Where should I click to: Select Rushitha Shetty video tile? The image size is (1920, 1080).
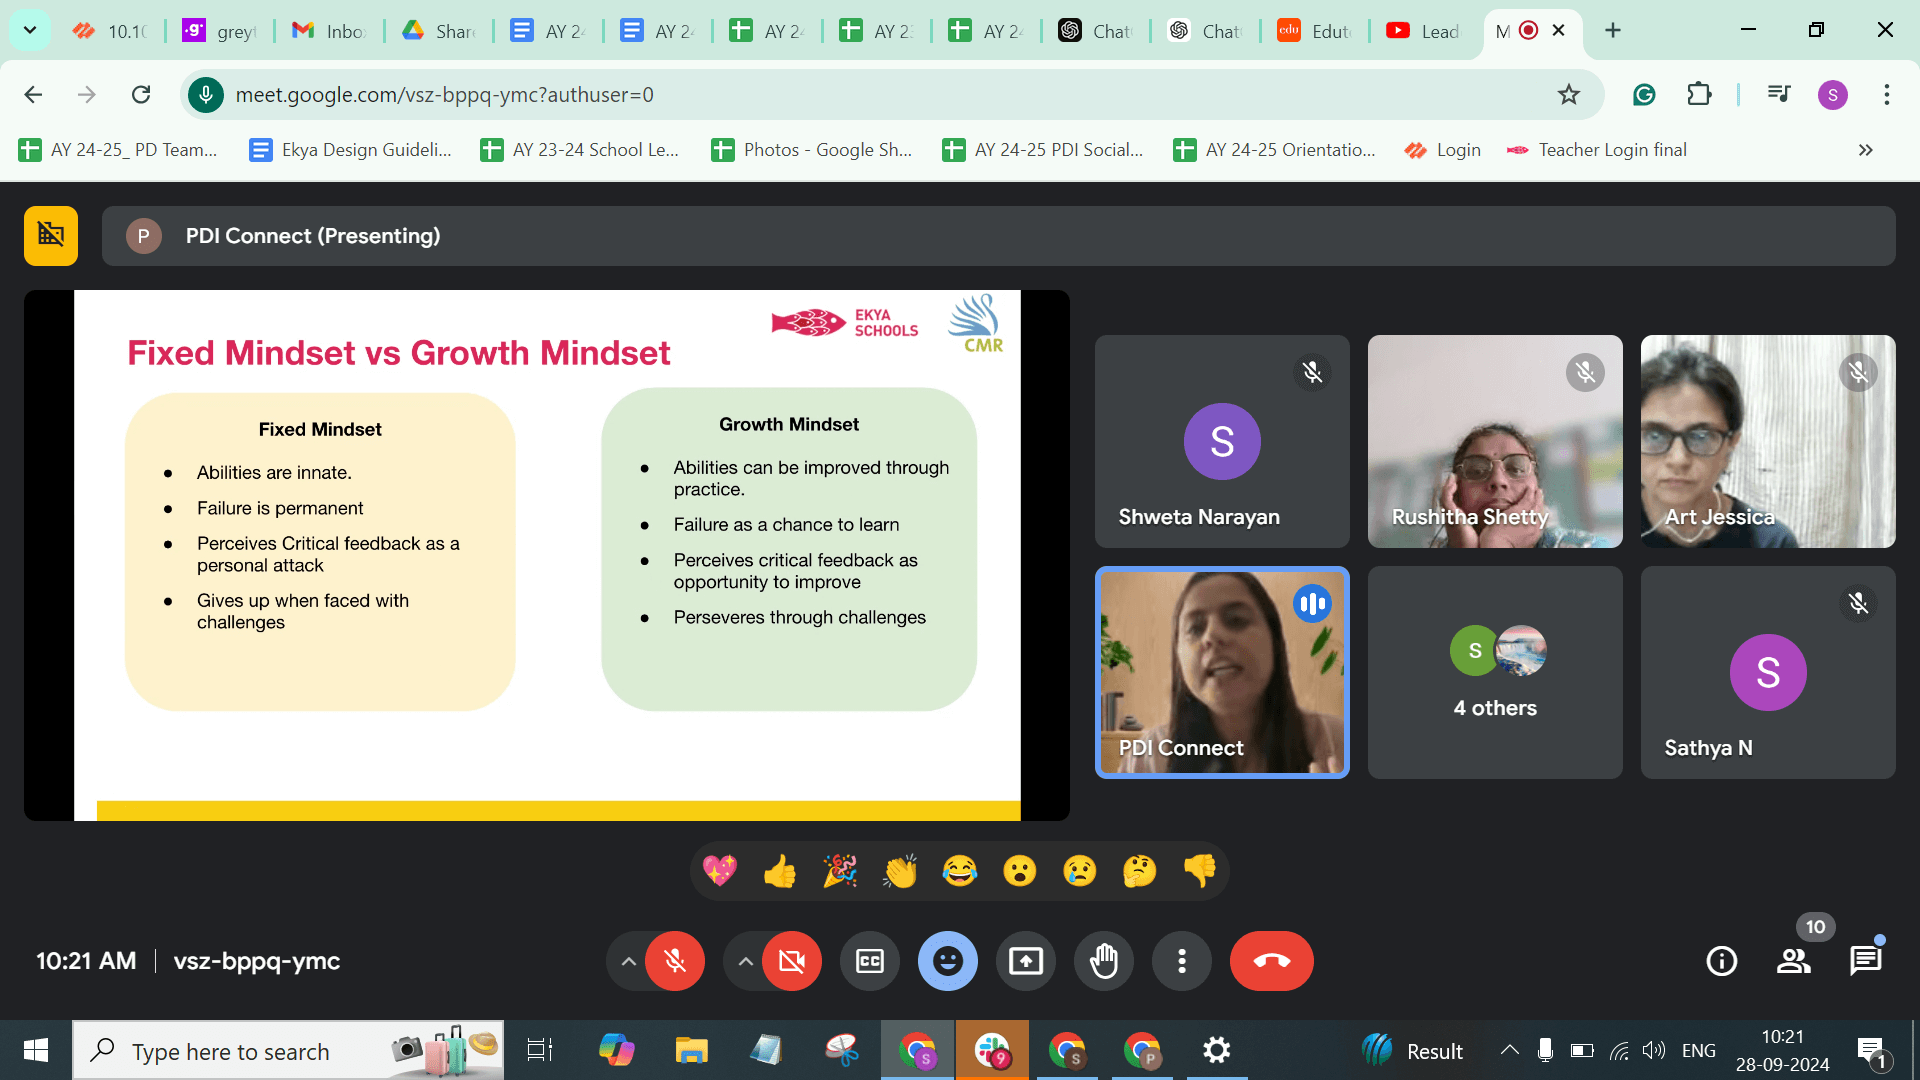tap(1495, 441)
